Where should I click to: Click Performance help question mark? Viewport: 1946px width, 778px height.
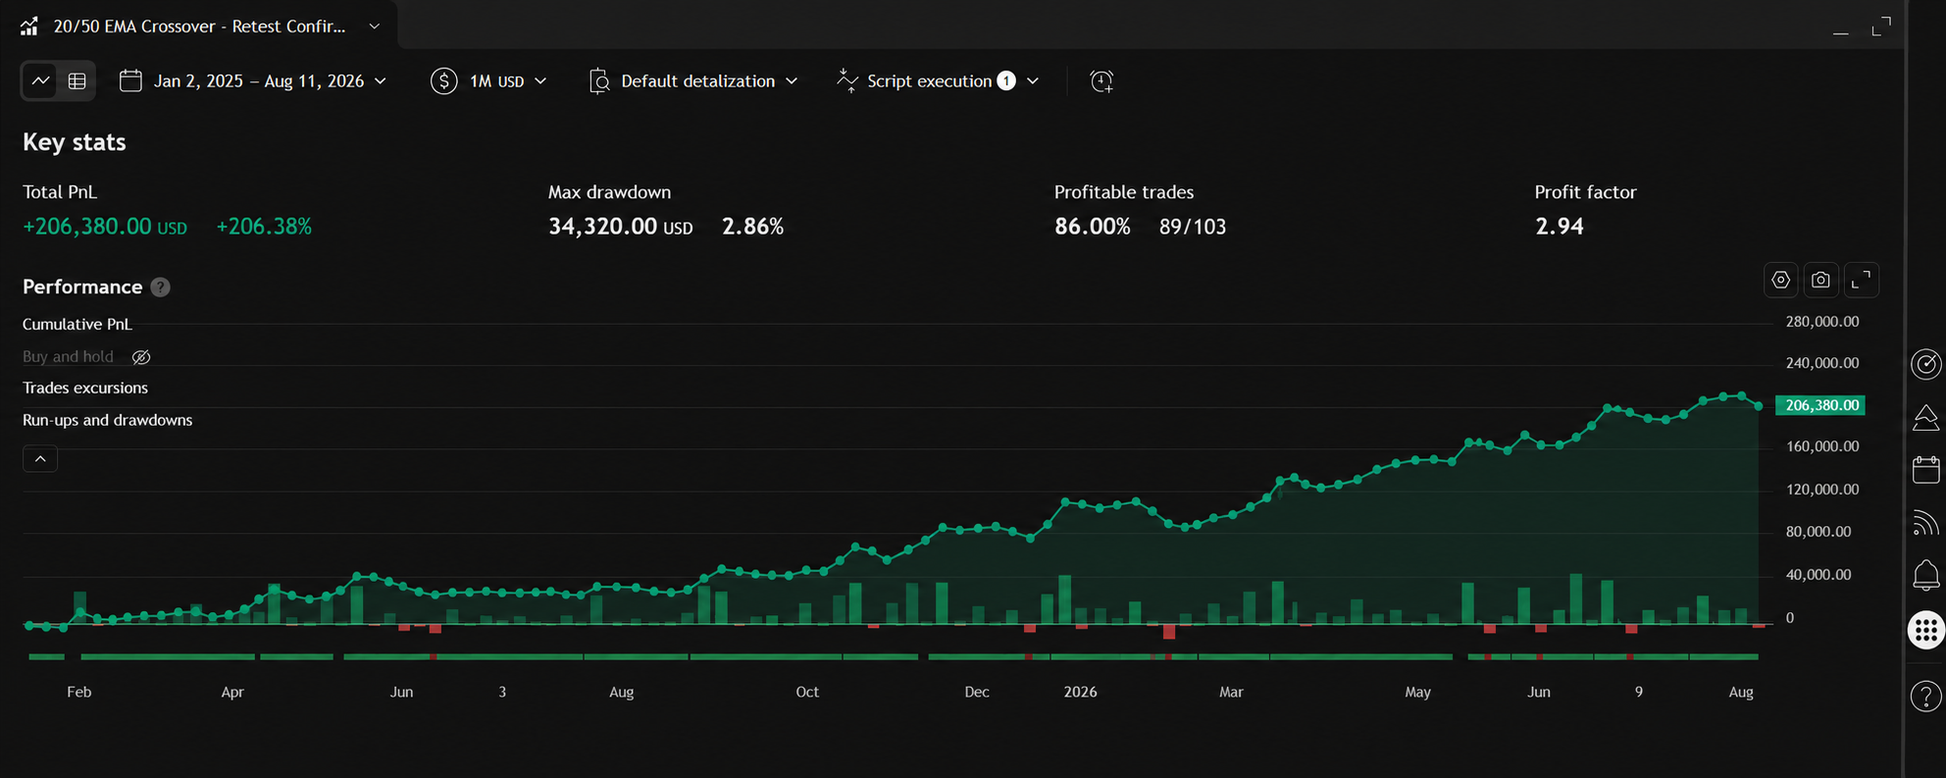(160, 287)
